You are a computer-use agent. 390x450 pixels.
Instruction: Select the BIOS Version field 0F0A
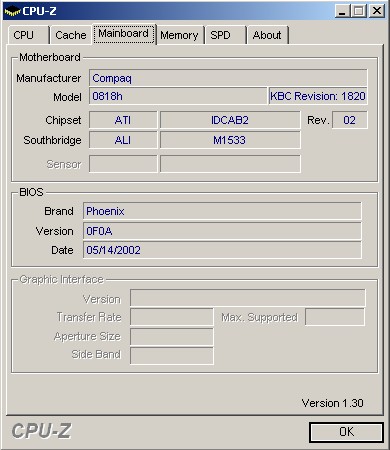(x=222, y=231)
